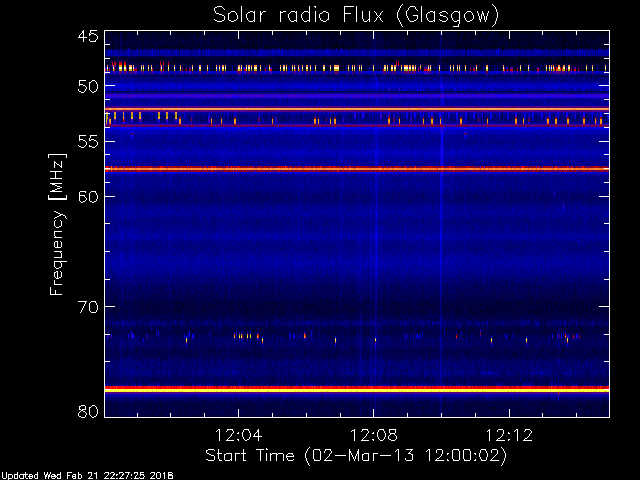
Task: Click the plot title 'Solar radio Flux (Glasgow)'
Action: [356, 16]
